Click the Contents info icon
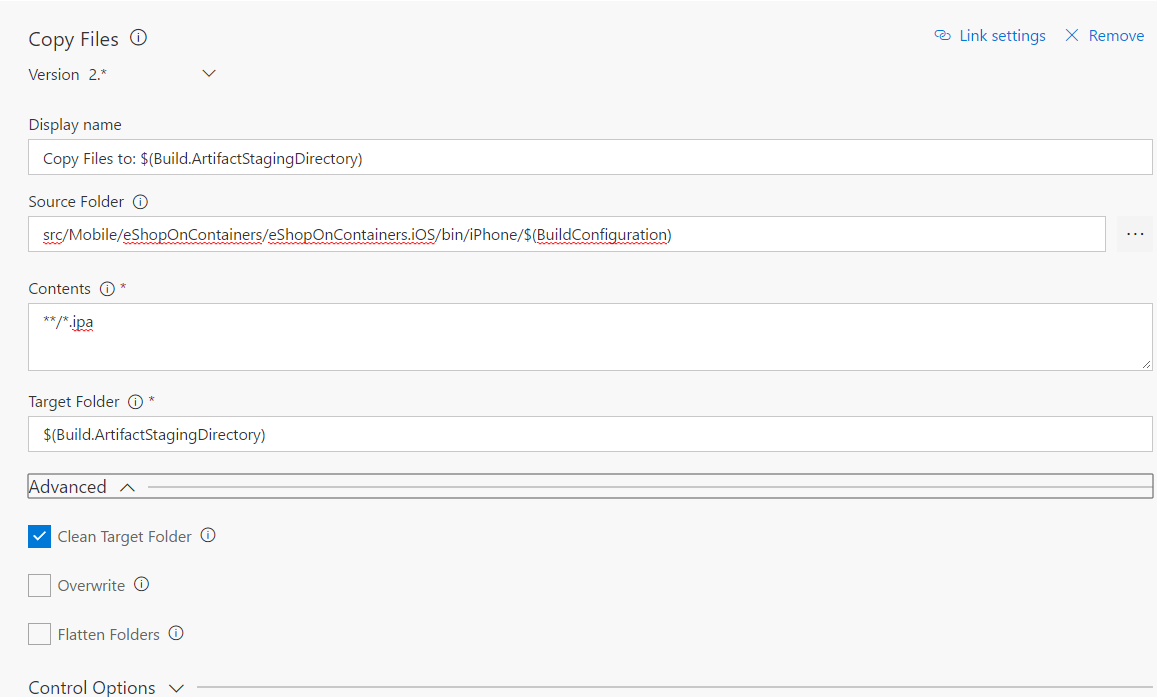The image size is (1157, 697). click(107, 289)
